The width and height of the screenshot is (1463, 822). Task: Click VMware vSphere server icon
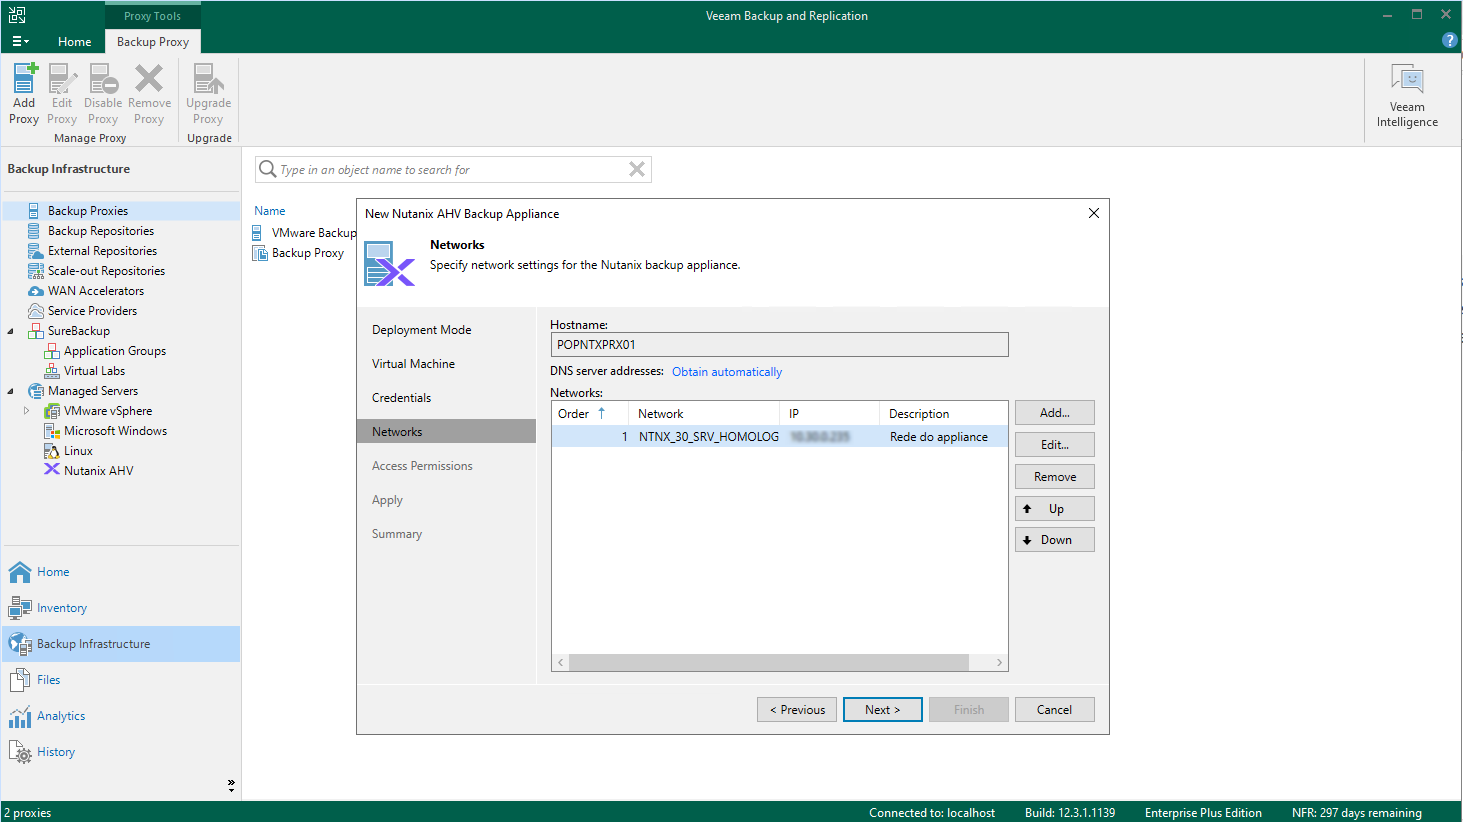click(52, 411)
